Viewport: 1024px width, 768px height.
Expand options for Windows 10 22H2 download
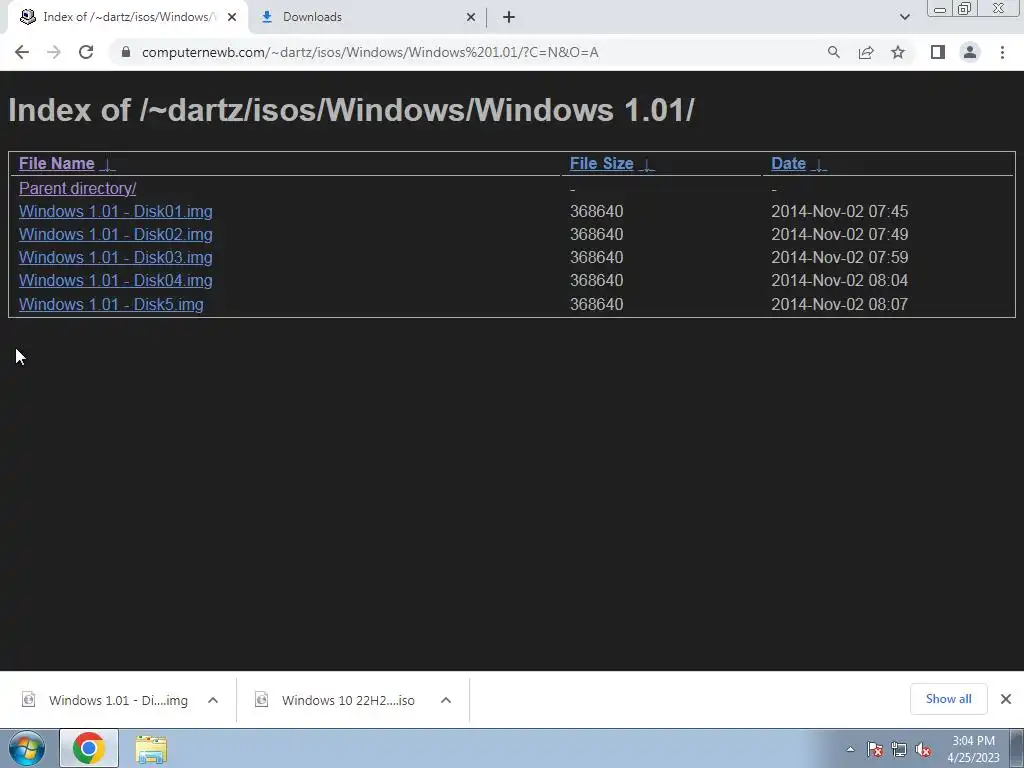click(446, 700)
